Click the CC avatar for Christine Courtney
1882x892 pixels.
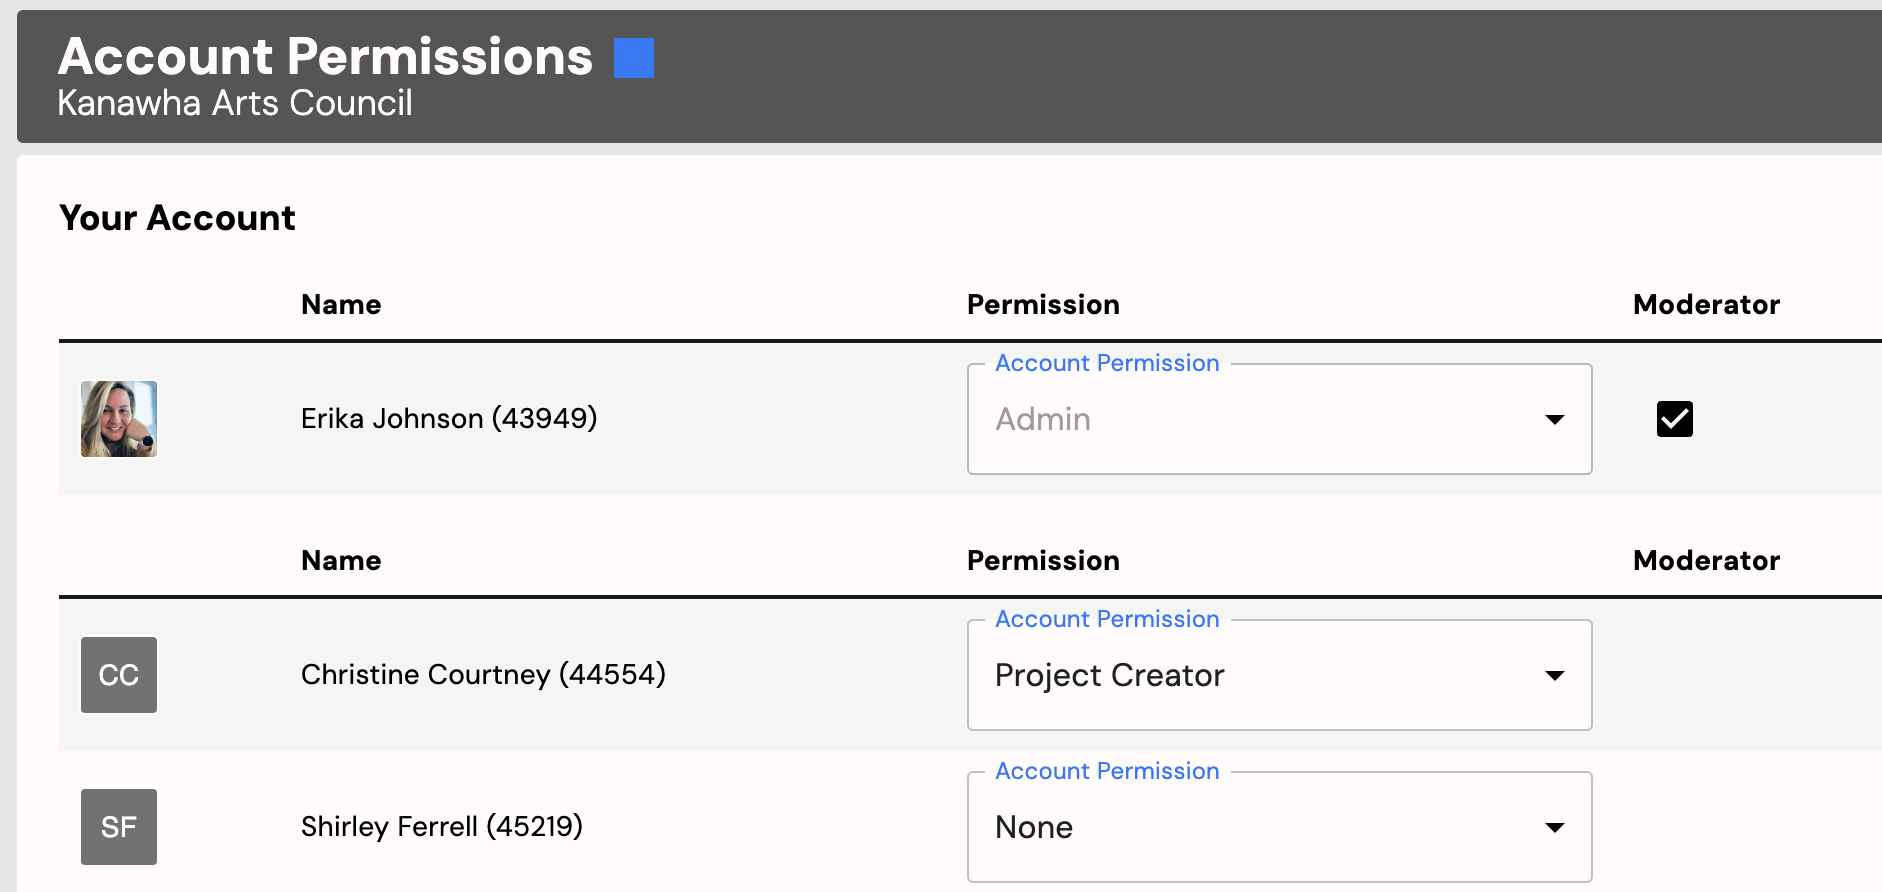click(119, 675)
